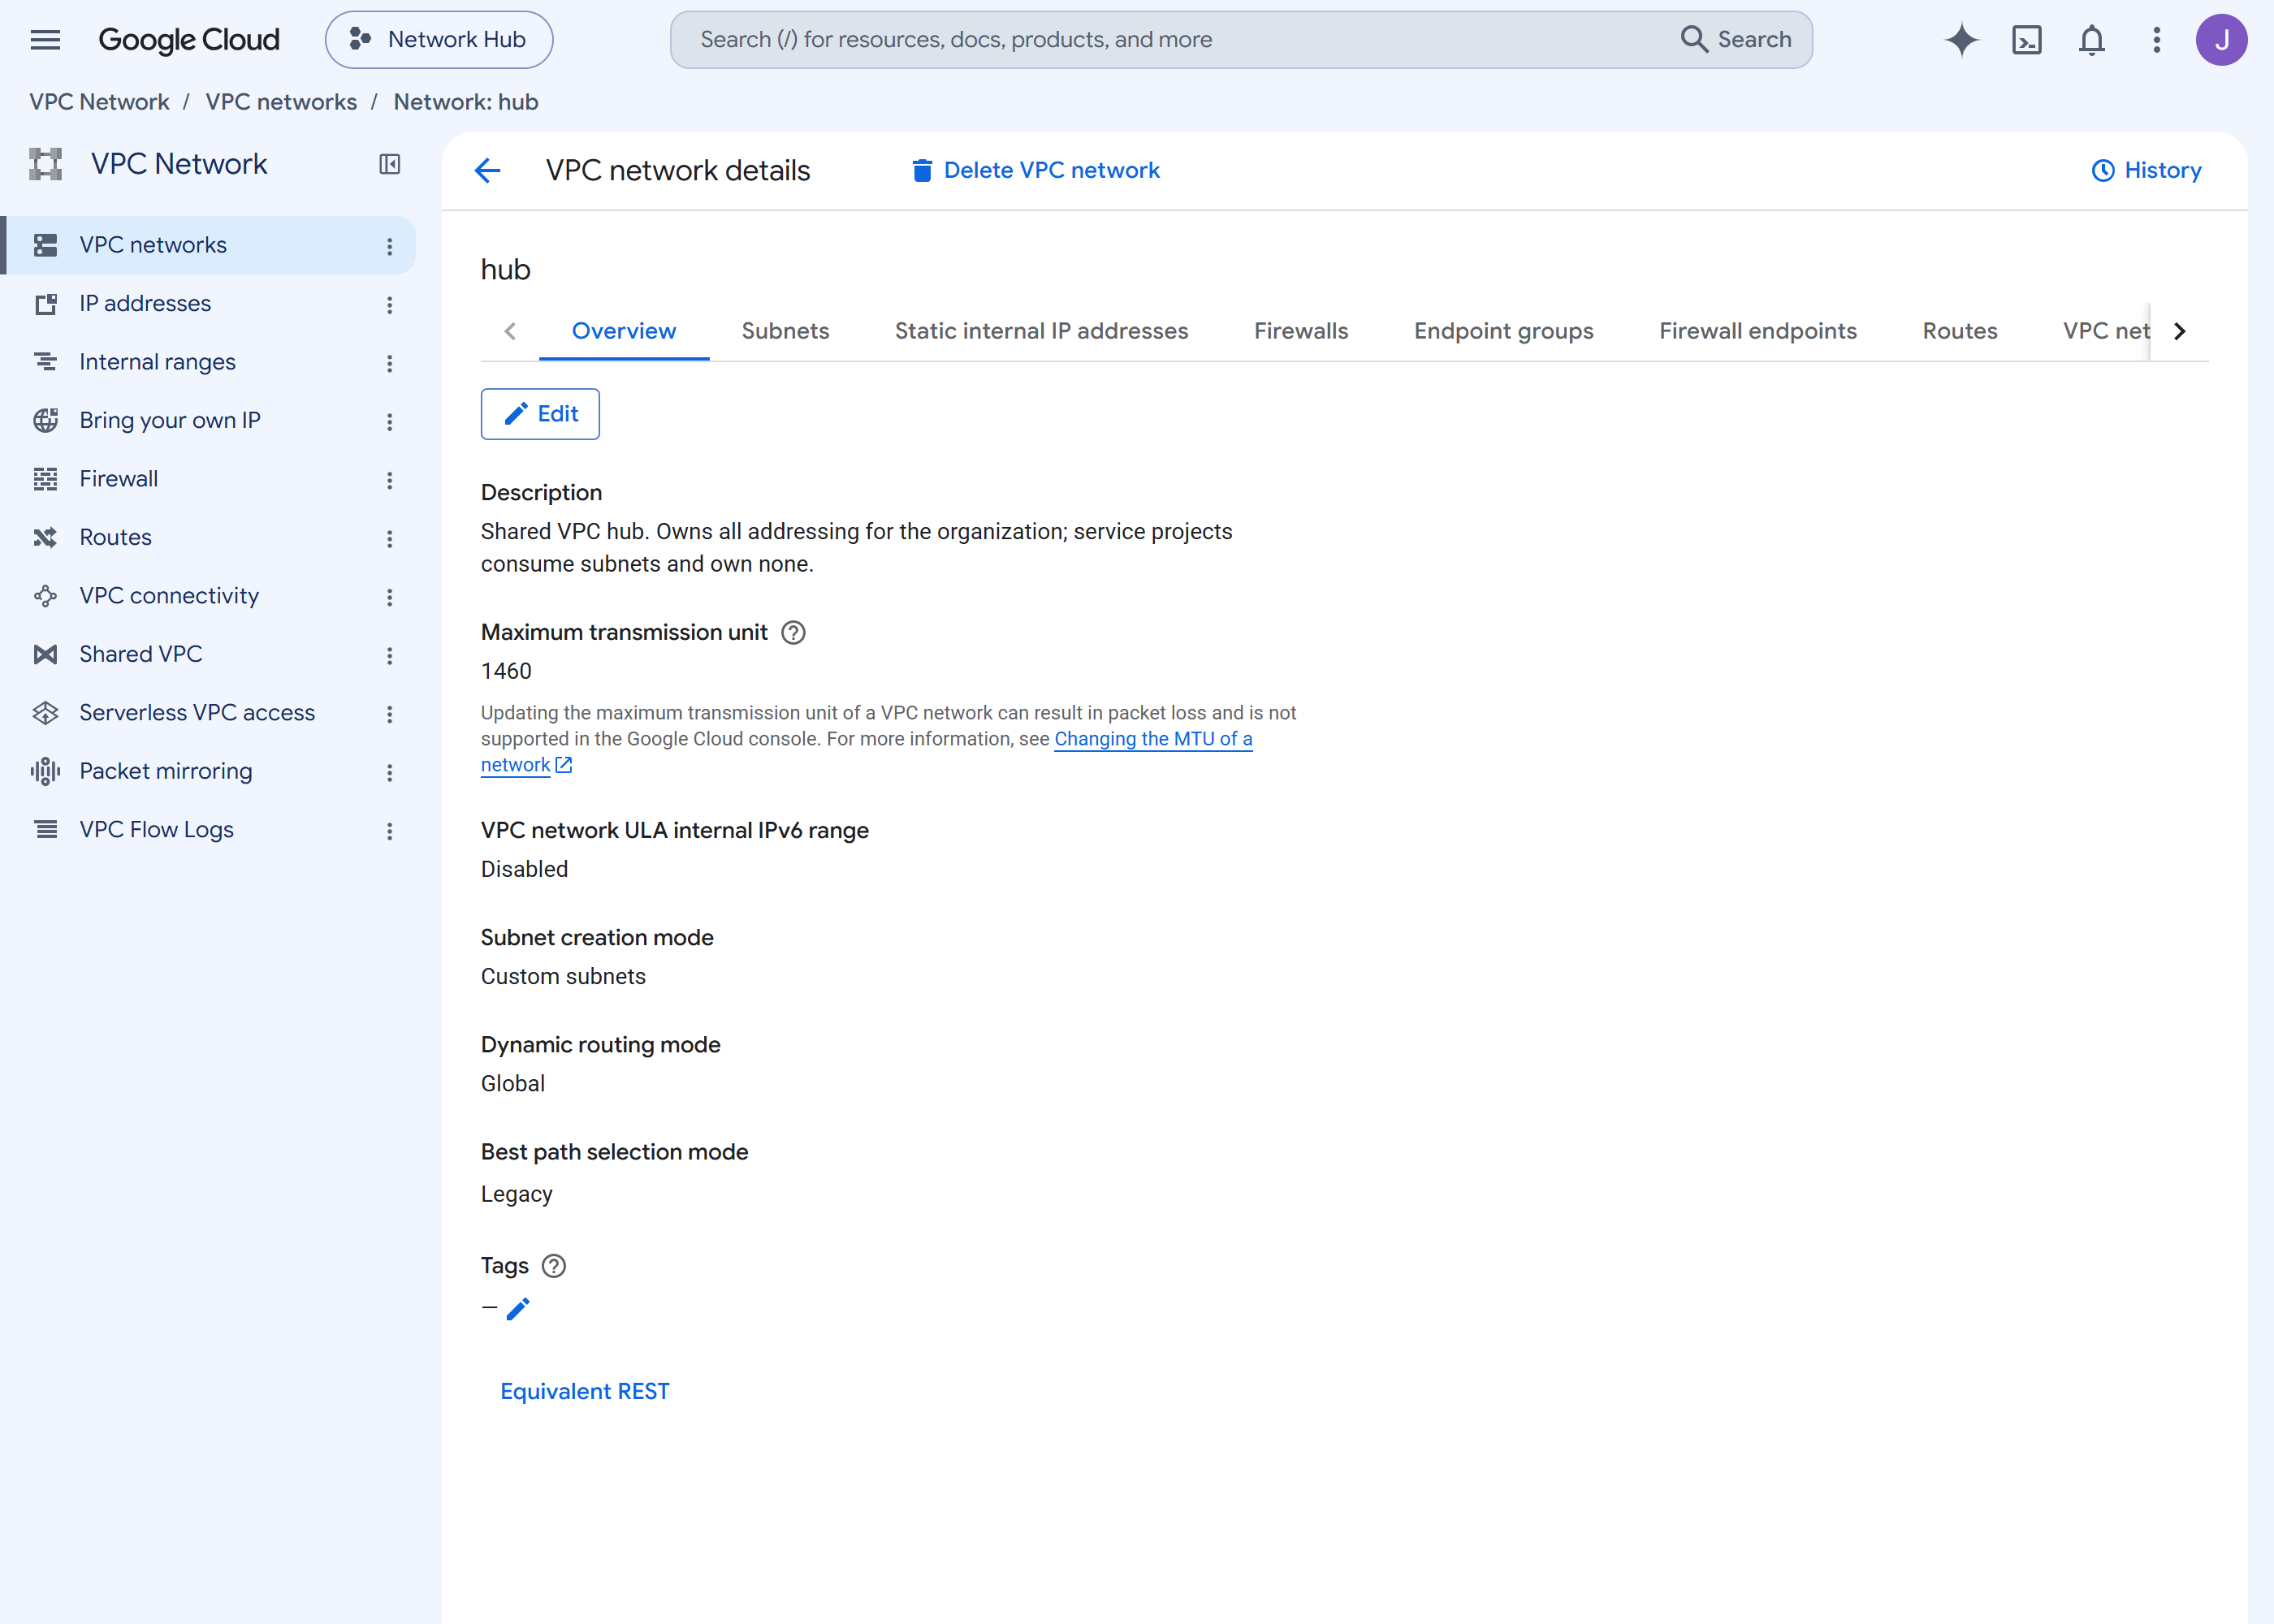Open Static internal IP addresses tab

1041,332
